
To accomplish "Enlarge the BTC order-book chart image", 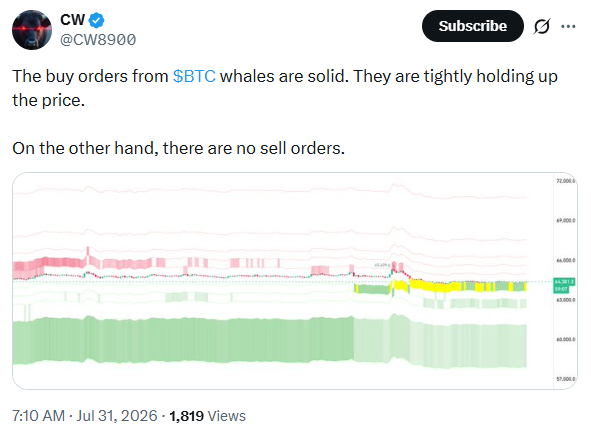I will click(x=295, y=281).
